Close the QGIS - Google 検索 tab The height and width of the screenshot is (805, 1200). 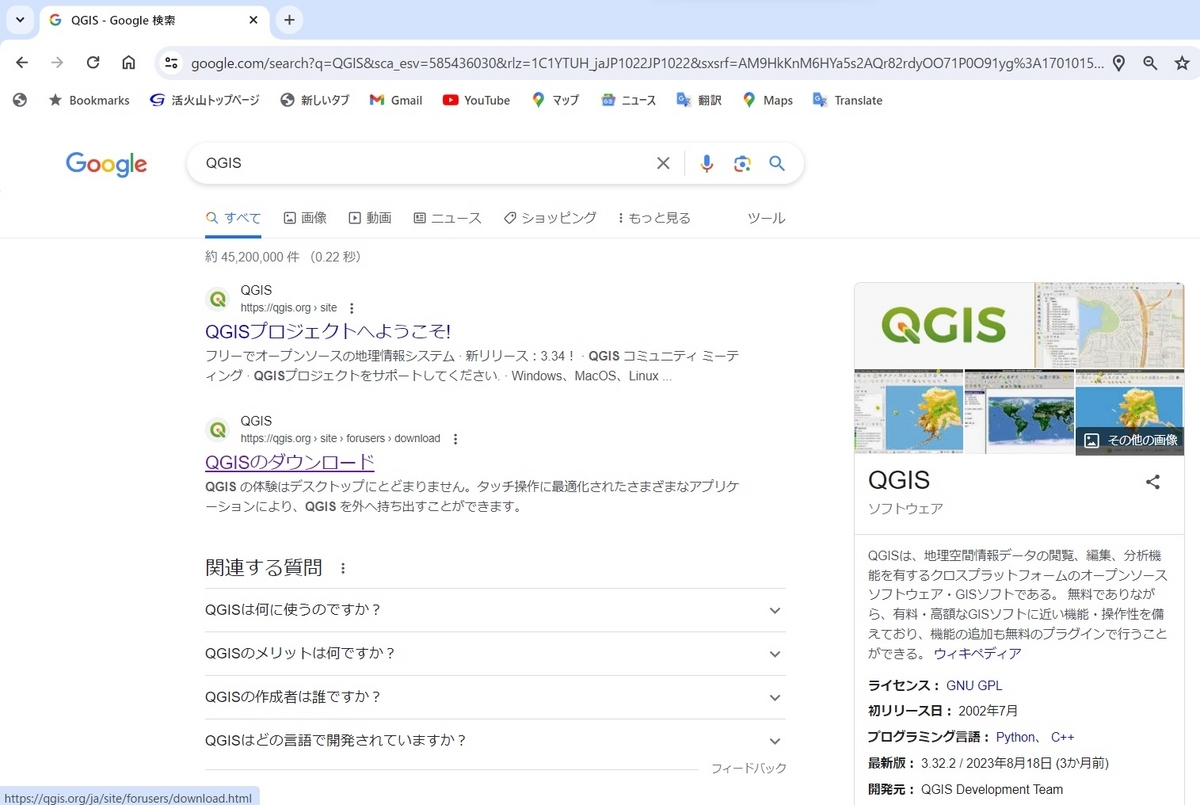(x=254, y=20)
